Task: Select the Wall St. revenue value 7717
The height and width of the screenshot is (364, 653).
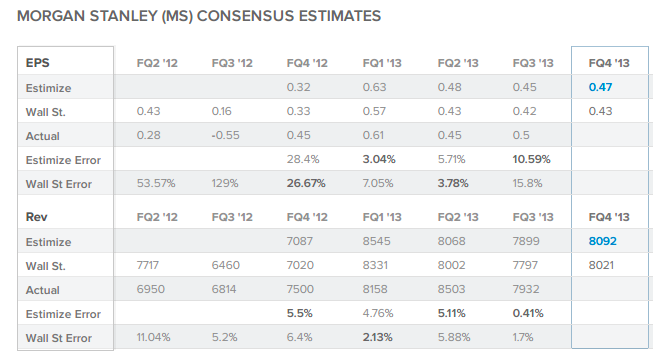Action: [147, 265]
